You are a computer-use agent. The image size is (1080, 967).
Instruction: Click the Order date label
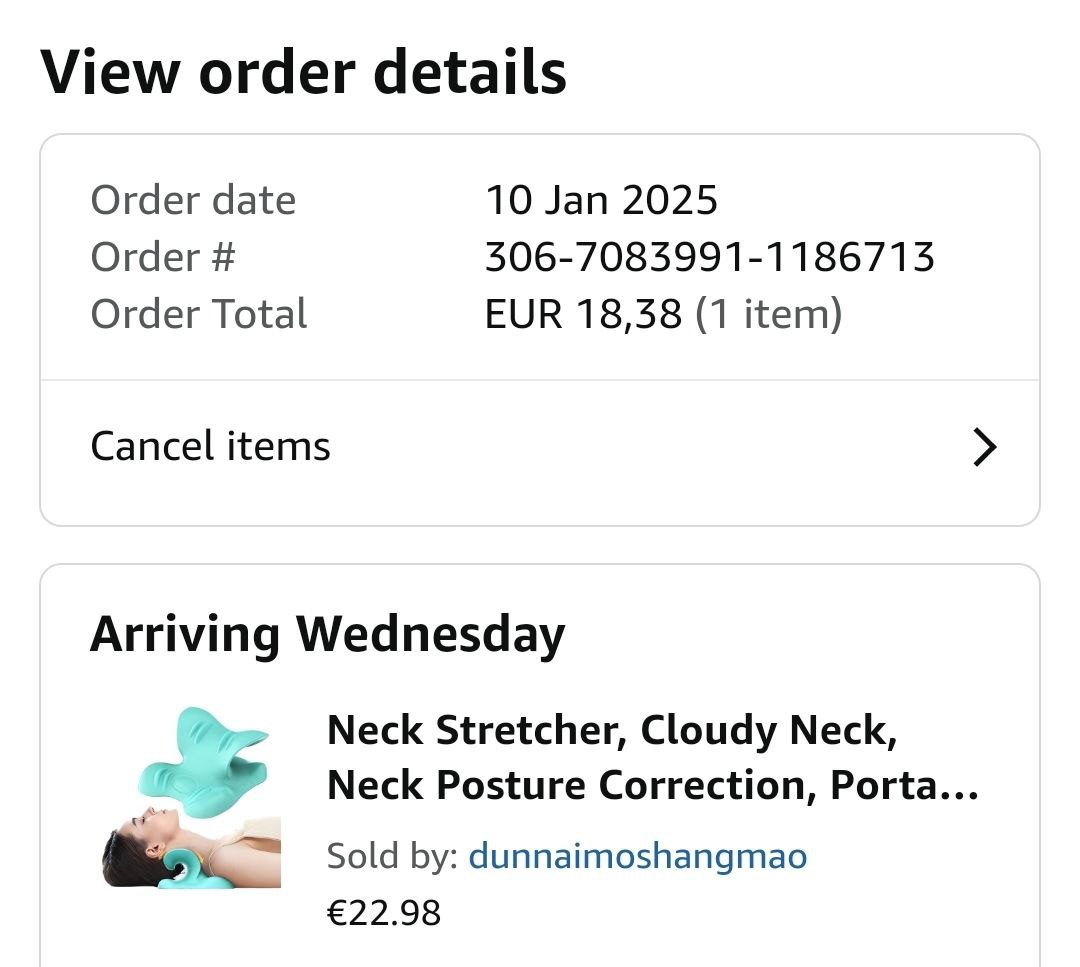click(x=193, y=201)
